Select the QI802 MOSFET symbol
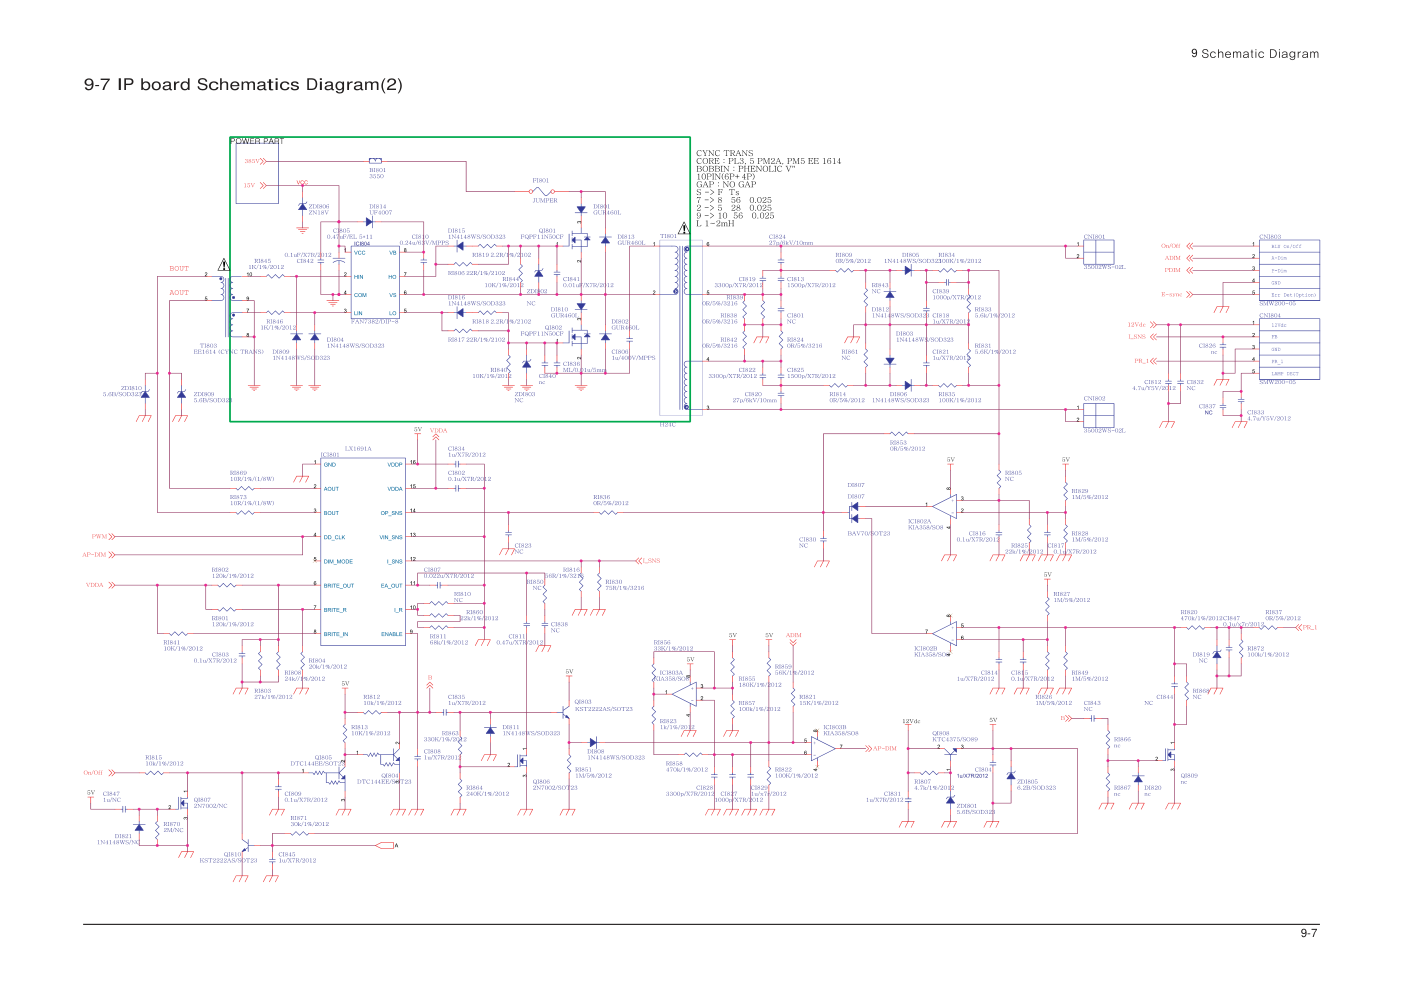The image size is (1404, 993). (578, 336)
